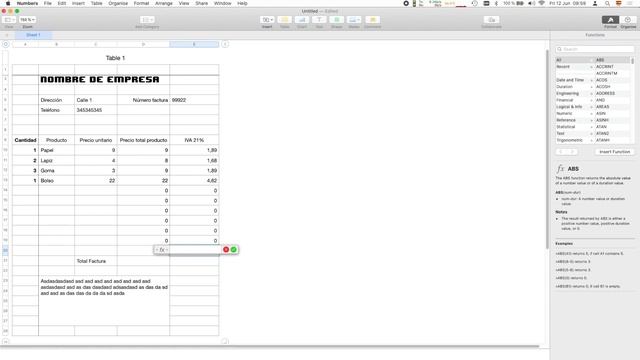The image size is (640, 360).
Task: Click the Add Category toolbar button
Action: 147,20
